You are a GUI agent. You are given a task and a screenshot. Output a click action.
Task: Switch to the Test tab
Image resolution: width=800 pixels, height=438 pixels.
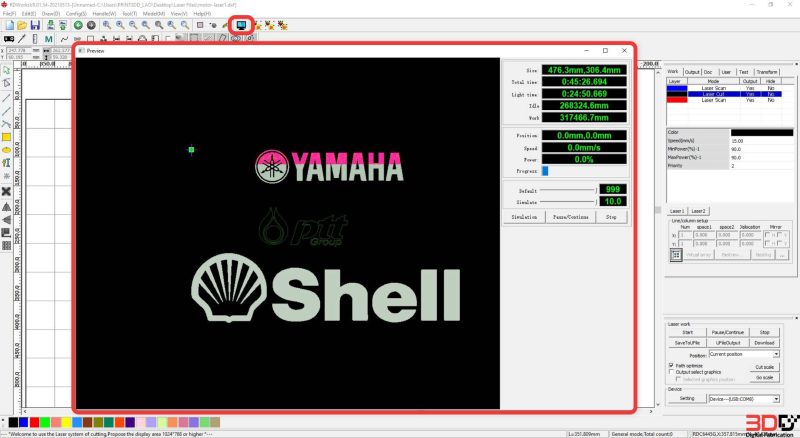pyautogui.click(x=743, y=72)
